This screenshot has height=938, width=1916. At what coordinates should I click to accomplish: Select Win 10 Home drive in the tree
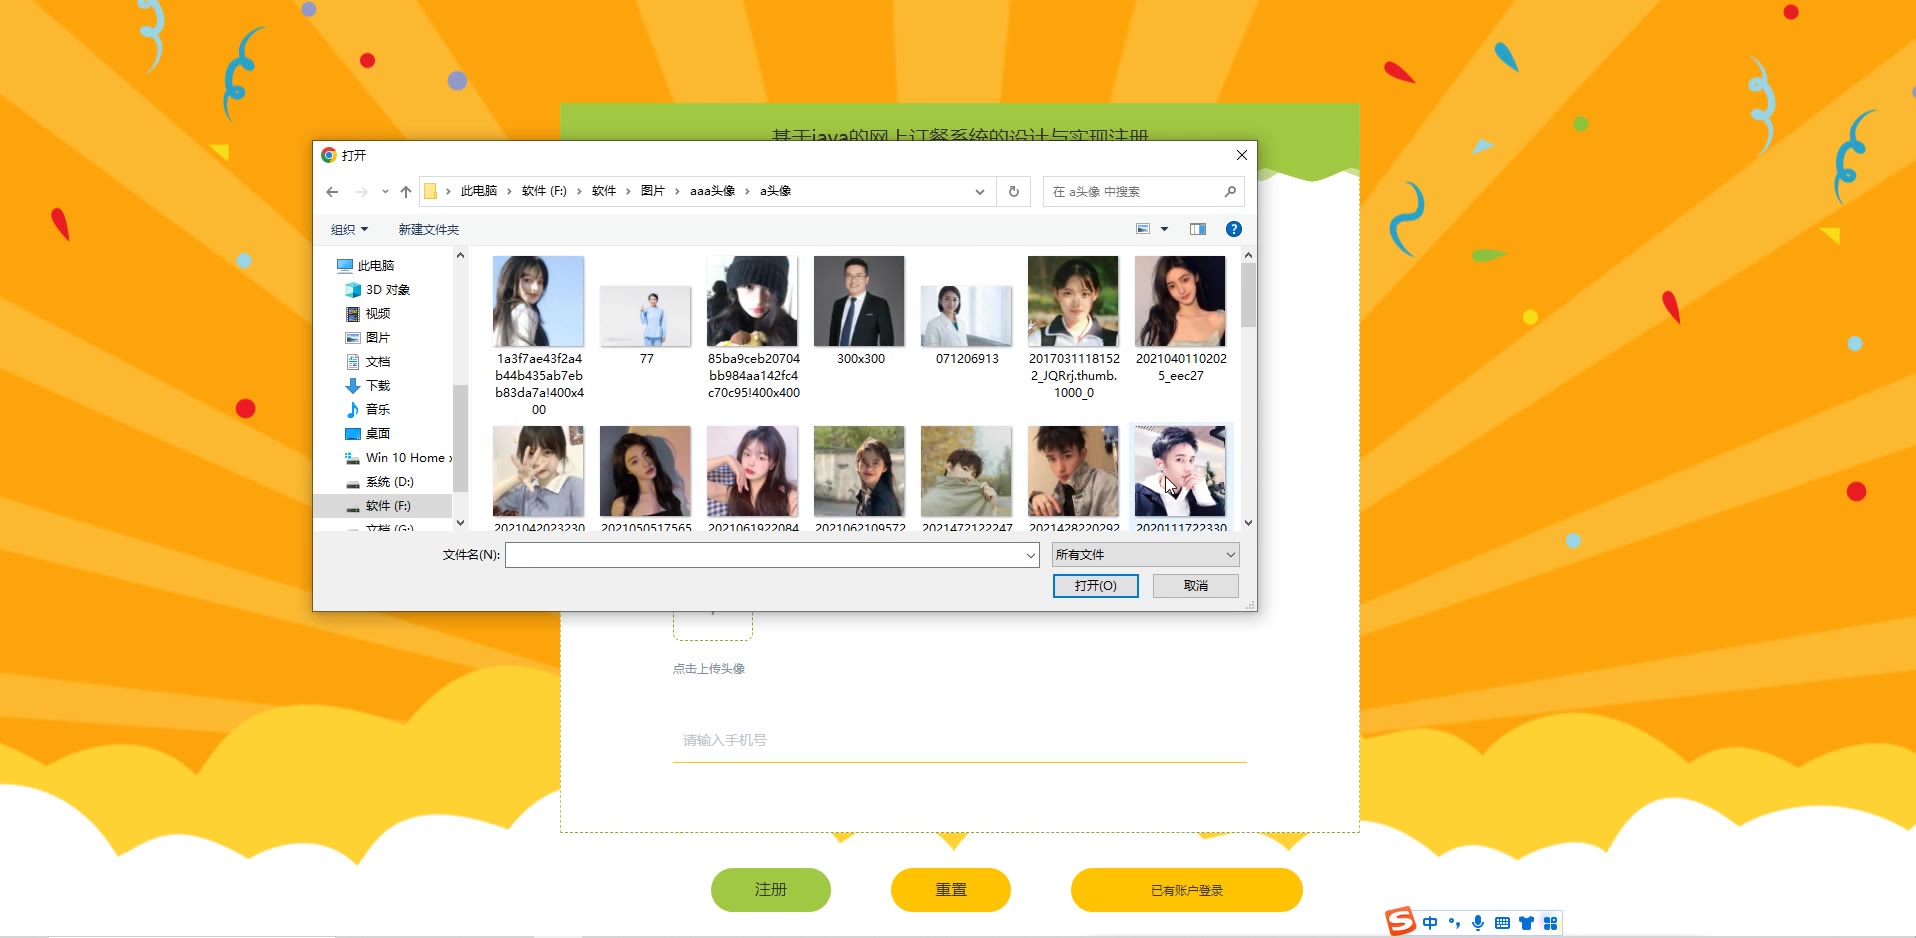[400, 457]
